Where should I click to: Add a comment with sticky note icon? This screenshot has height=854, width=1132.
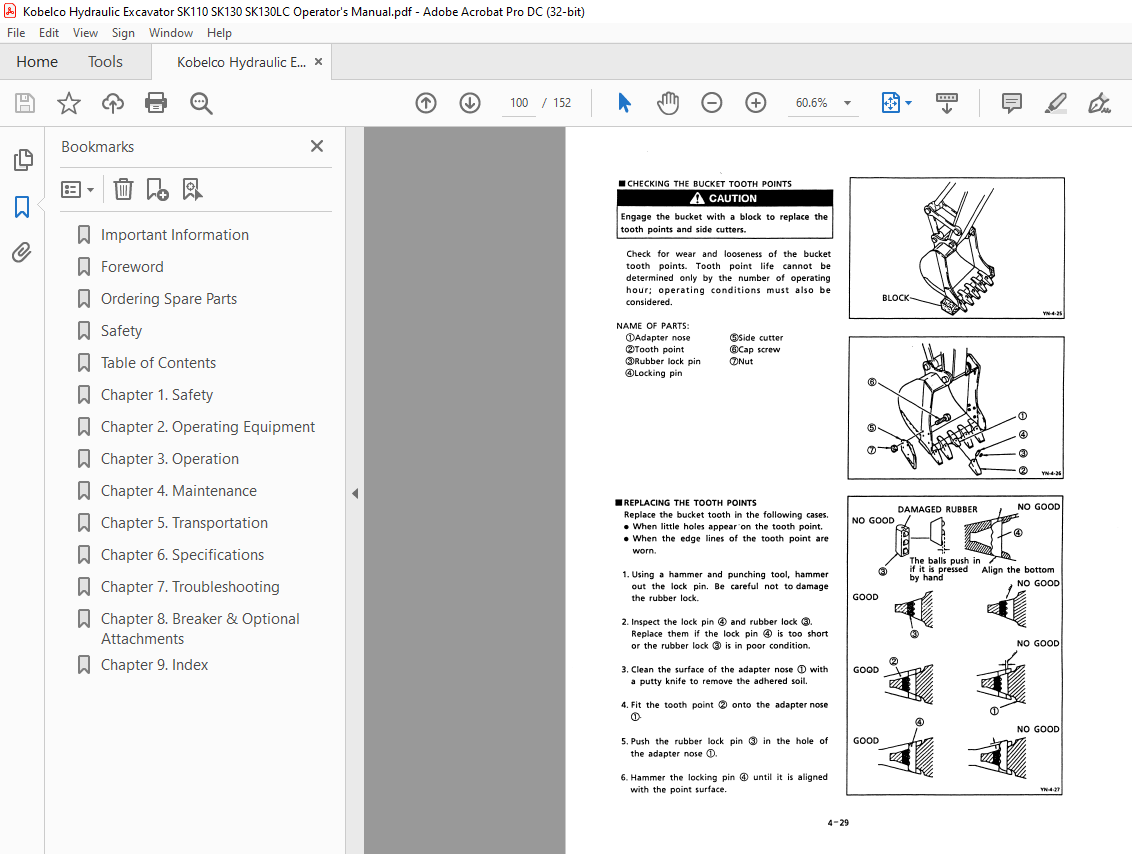pos(1011,103)
